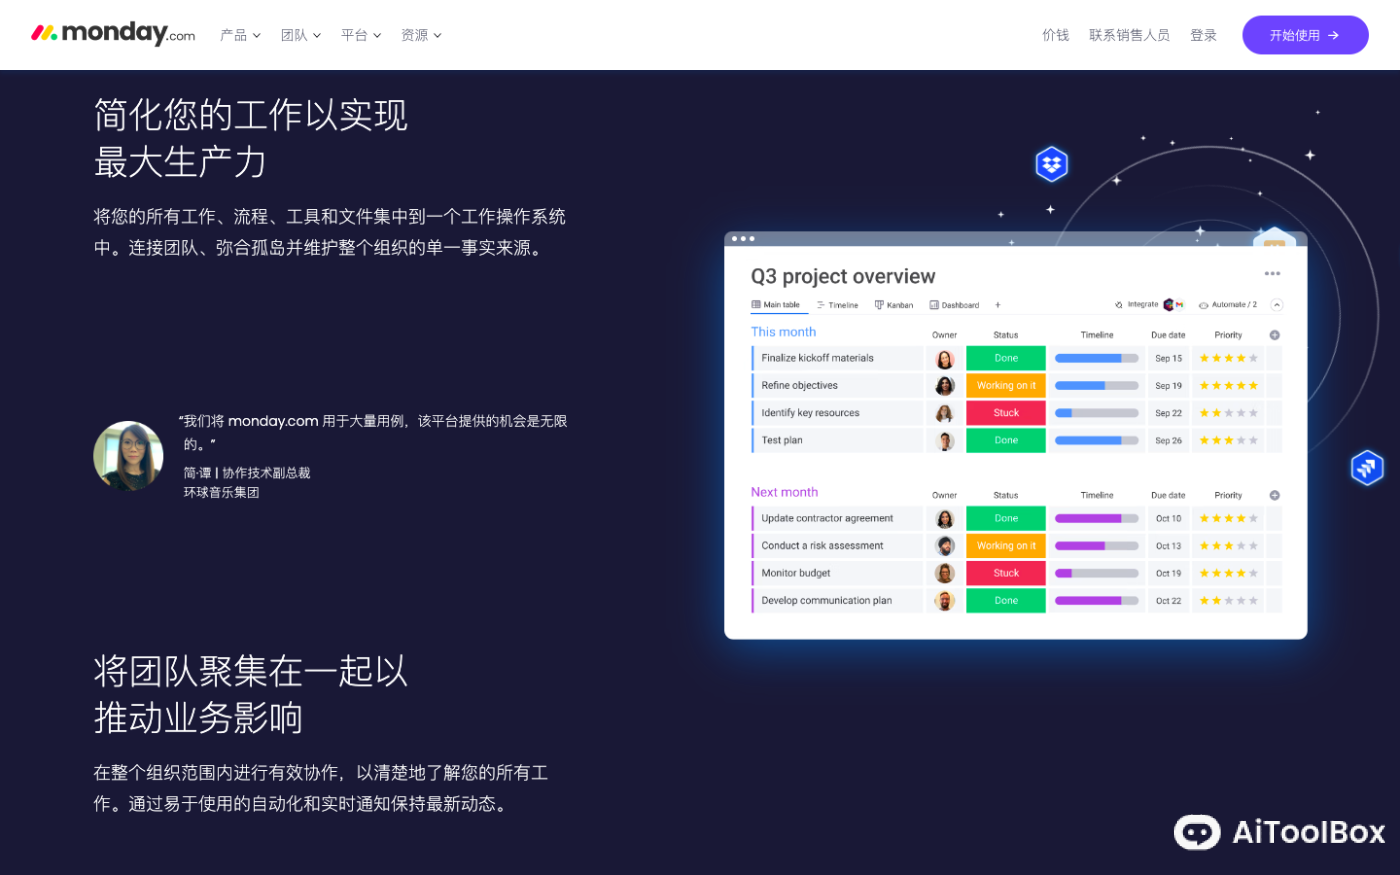Expand the 产品 dropdown menu
The height and width of the screenshot is (875, 1400).
coord(240,35)
